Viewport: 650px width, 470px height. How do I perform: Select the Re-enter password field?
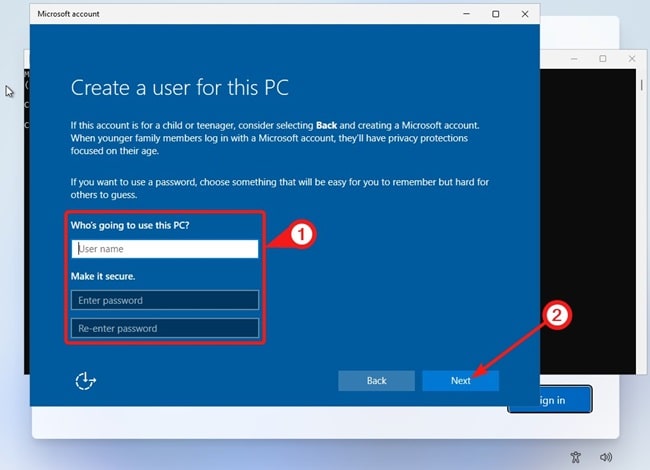(x=165, y=328)
